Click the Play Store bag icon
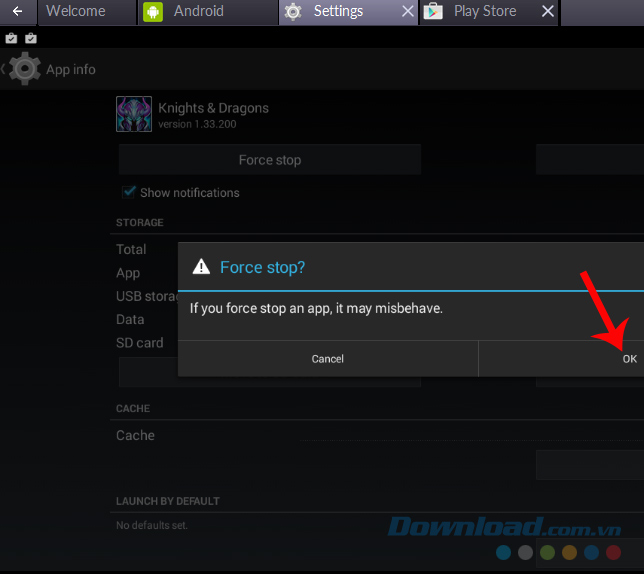This screenshot has height=574, width=644. 433,12
